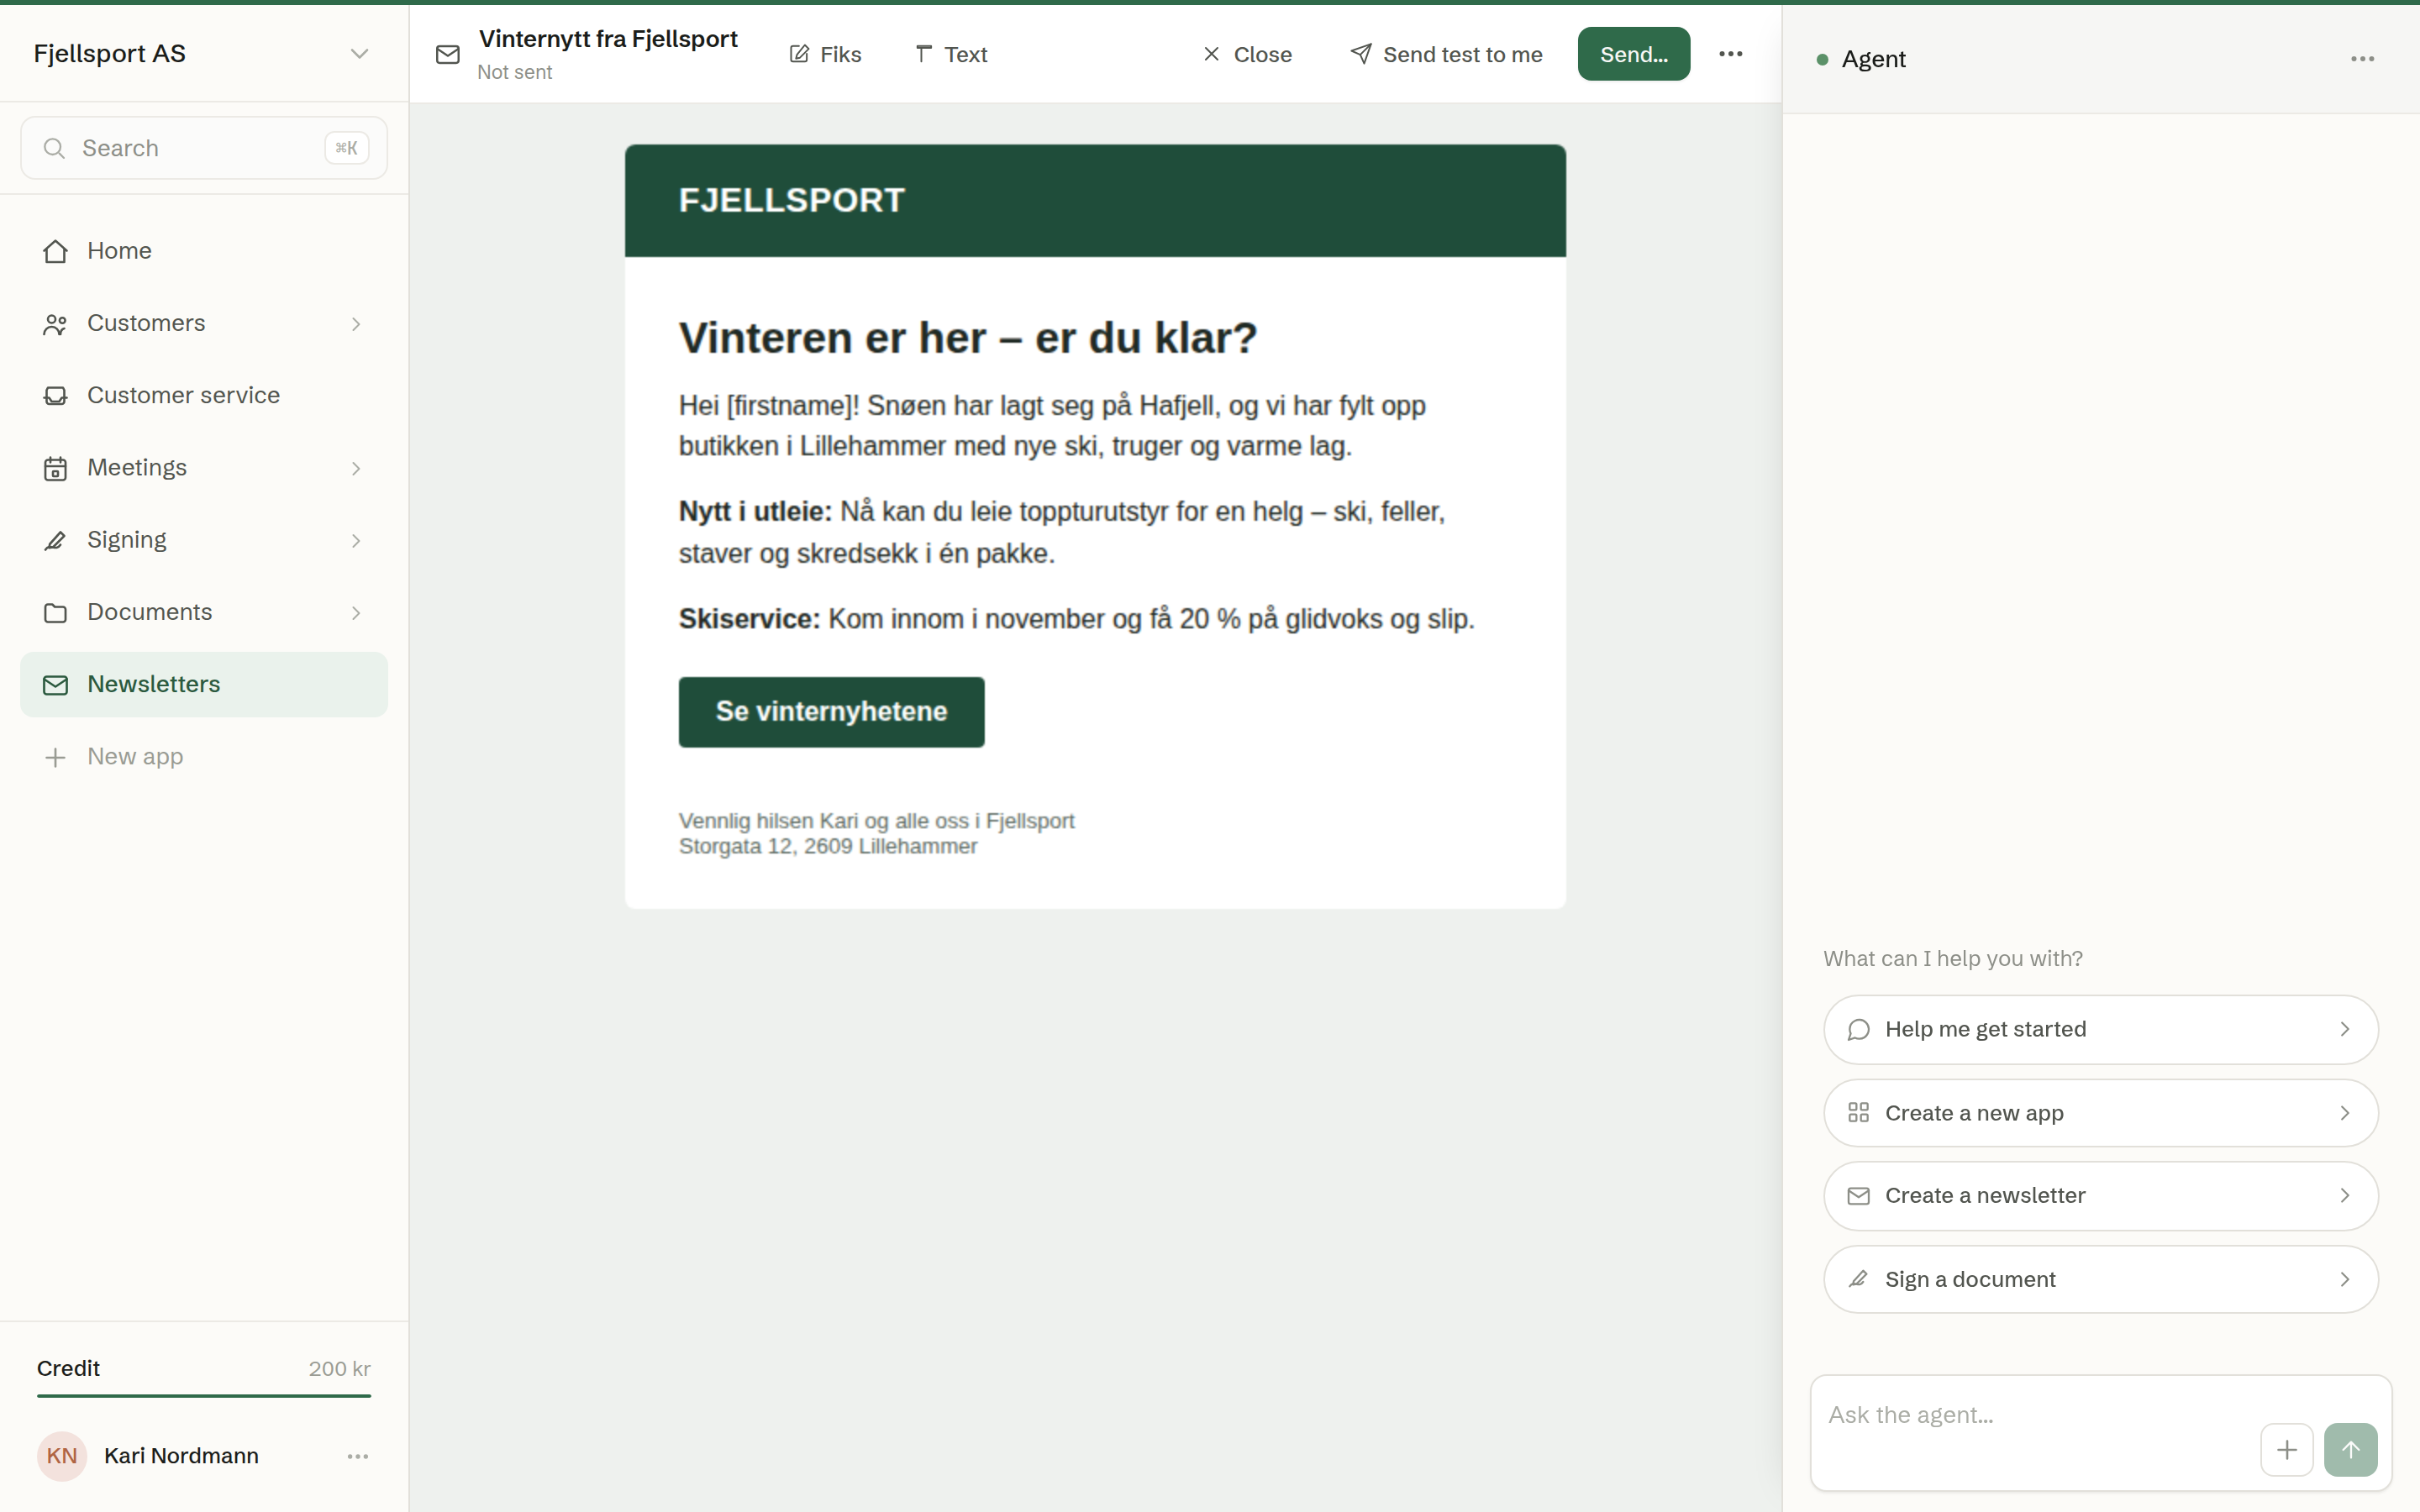Click the plus attachment button in agent box

[2287, 1450]
